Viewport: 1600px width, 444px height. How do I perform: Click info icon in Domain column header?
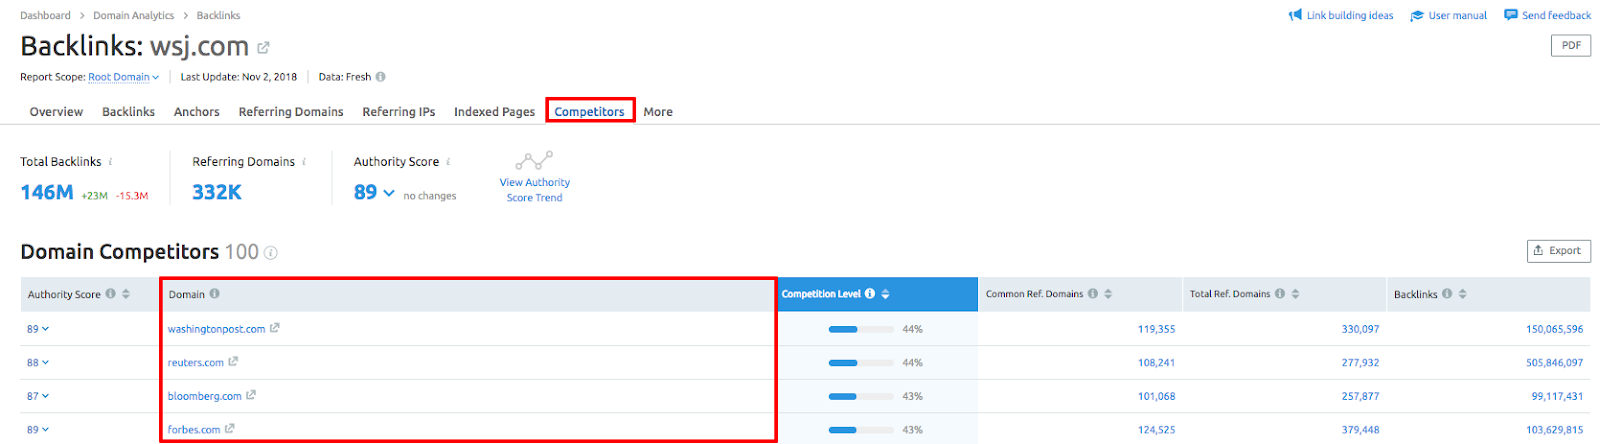point(215,294)
